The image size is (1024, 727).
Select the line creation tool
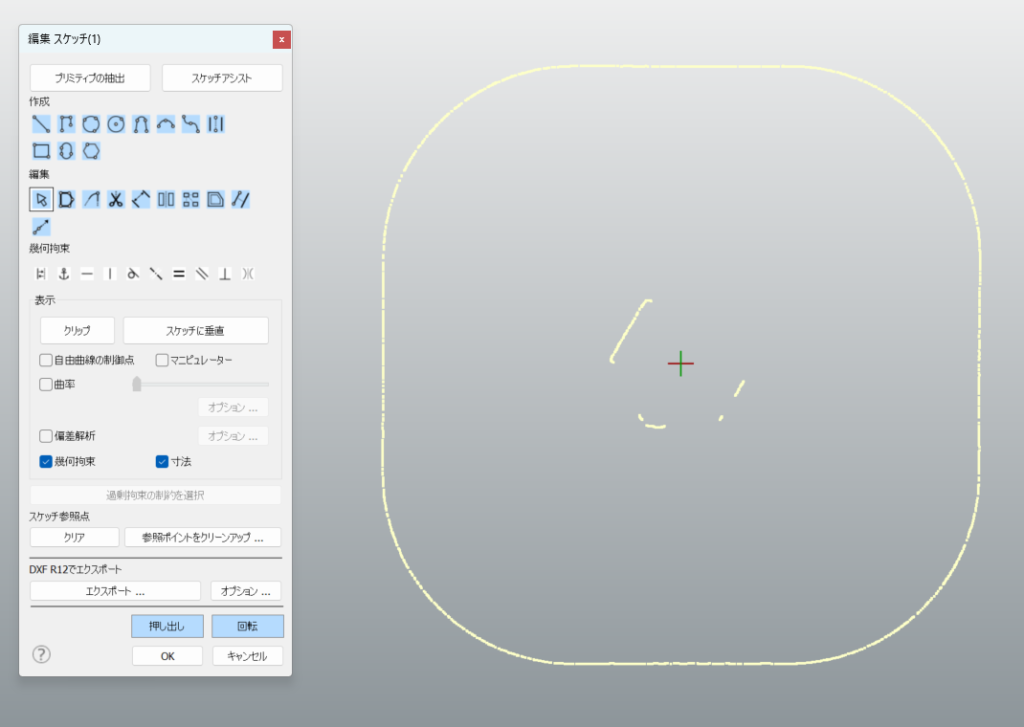[x=41, y=124]
